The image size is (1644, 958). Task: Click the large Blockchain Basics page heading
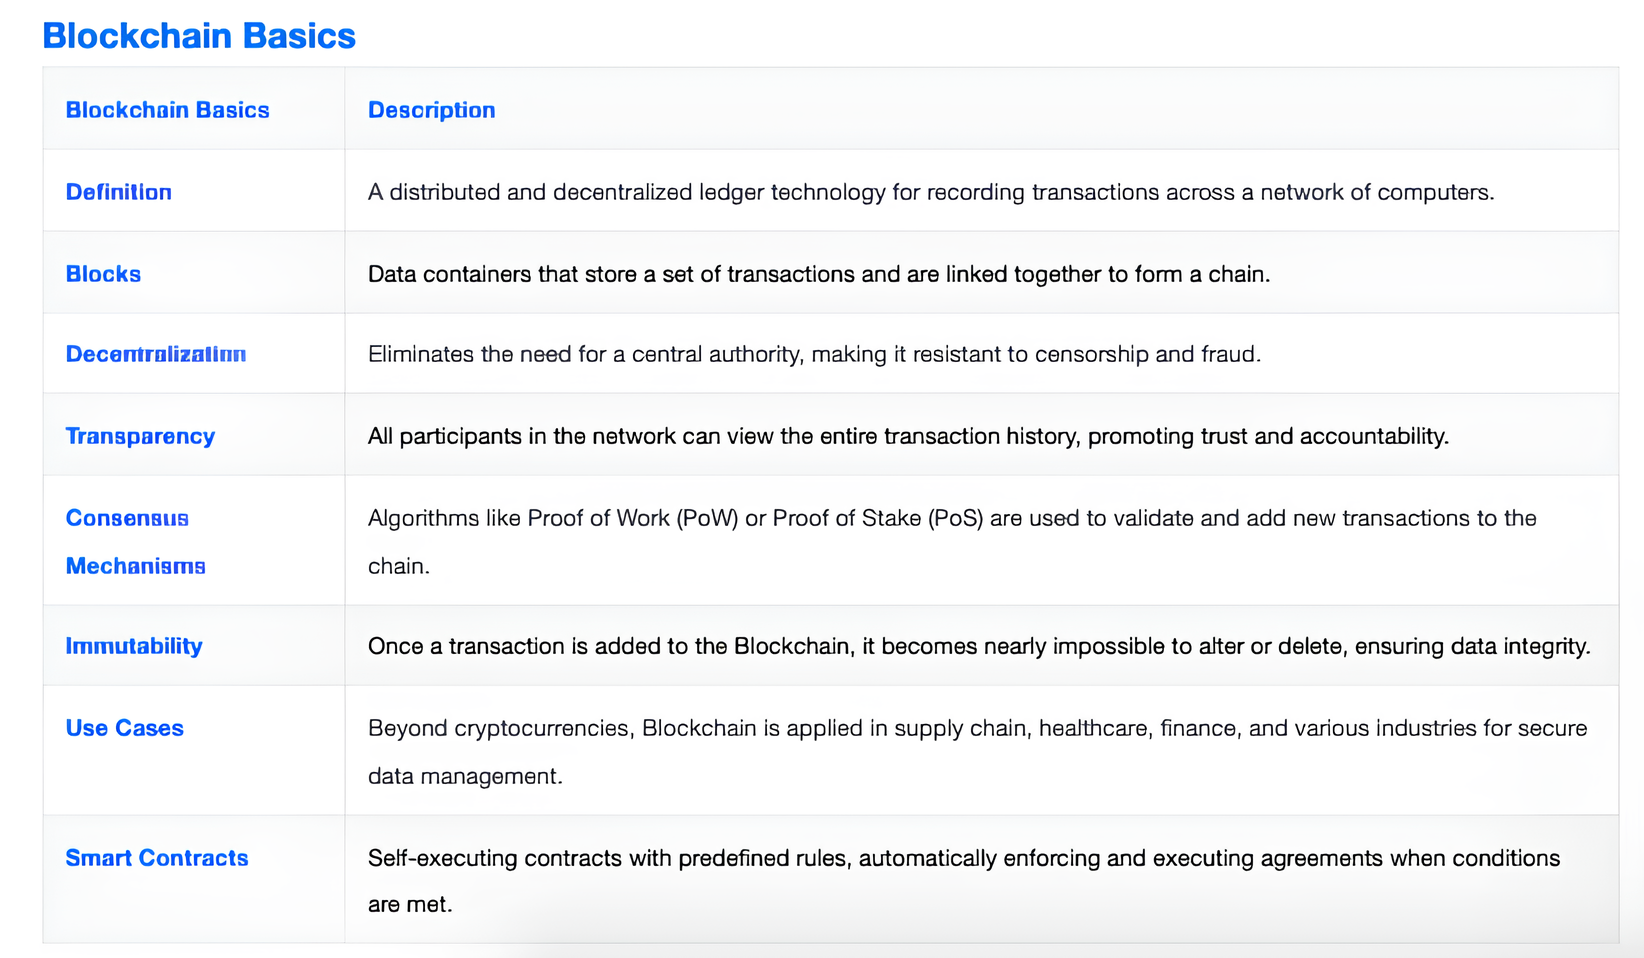pyautogui.click(x=199, y=36)
